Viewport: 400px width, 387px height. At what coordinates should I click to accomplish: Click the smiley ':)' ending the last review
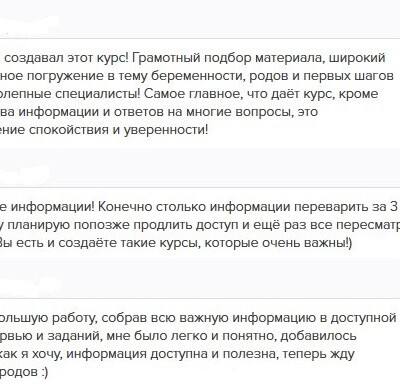pyautogui.click(x=45, y=372)
